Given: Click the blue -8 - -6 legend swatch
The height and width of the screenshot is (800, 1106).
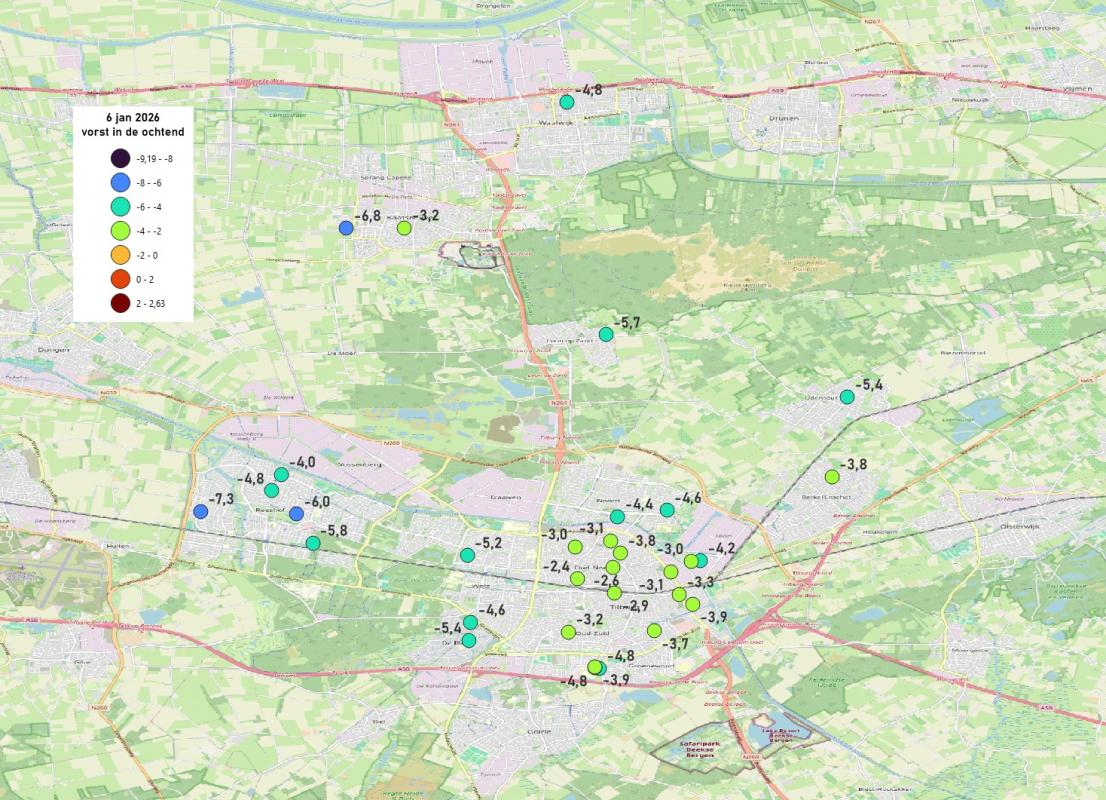Looking at the screenshot, I should click(119, 183).
